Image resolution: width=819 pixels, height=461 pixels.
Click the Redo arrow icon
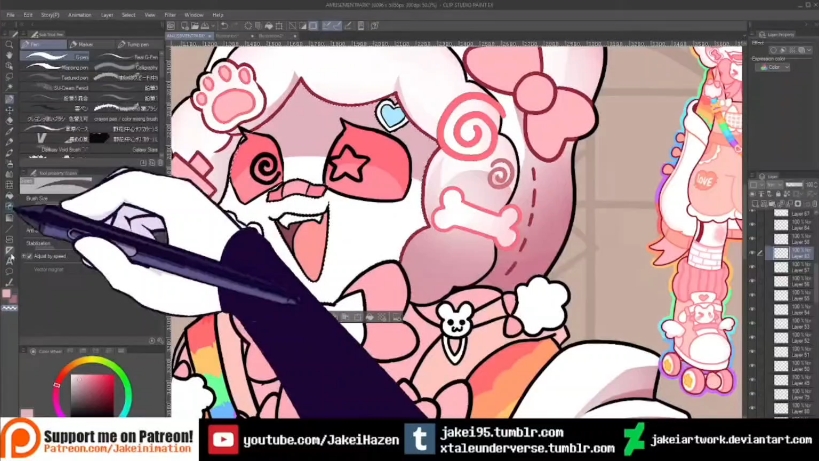(235, 26)
